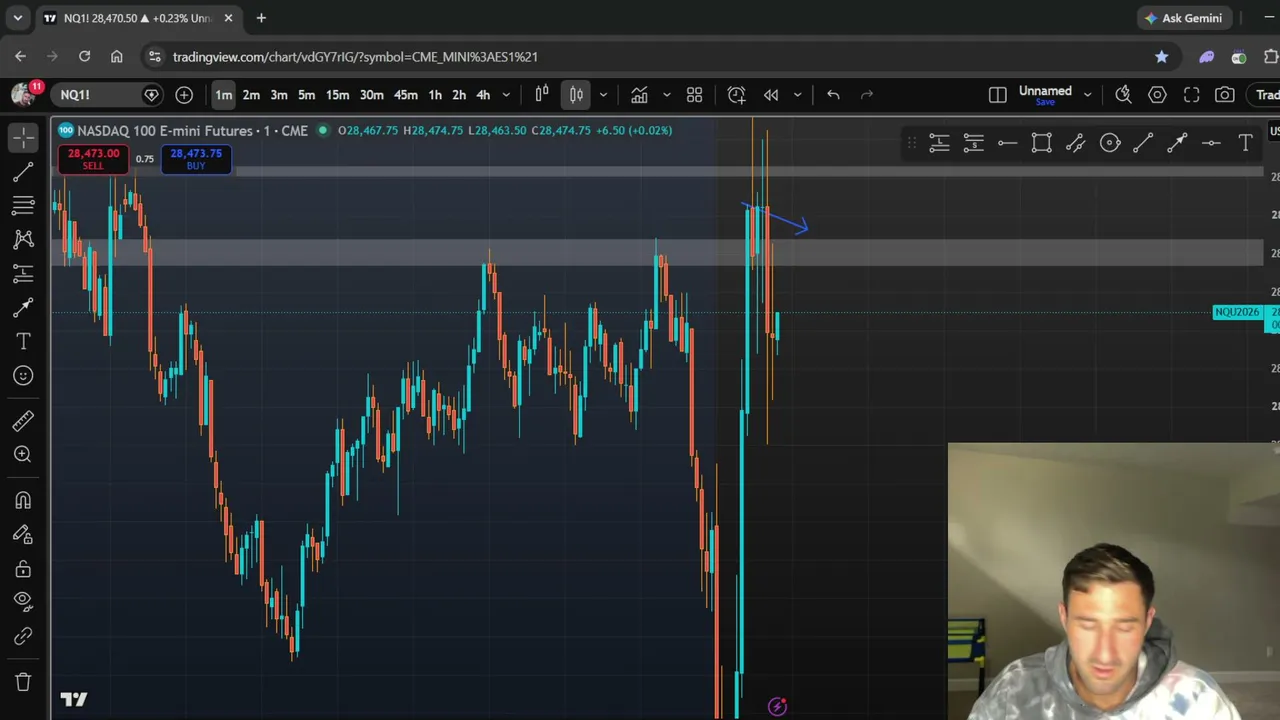Select the arrow tool in favorites toolbar

pyautogui.click(x=1177, y=143)
